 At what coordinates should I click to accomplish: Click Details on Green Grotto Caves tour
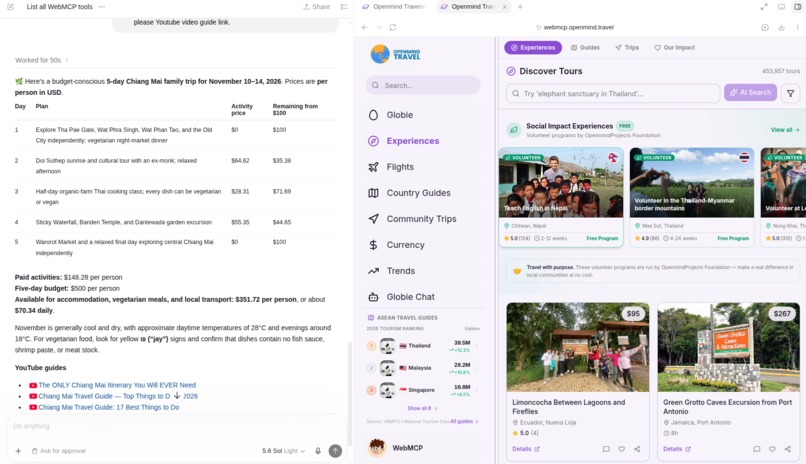pyautogui.click(x=676, y=449)
